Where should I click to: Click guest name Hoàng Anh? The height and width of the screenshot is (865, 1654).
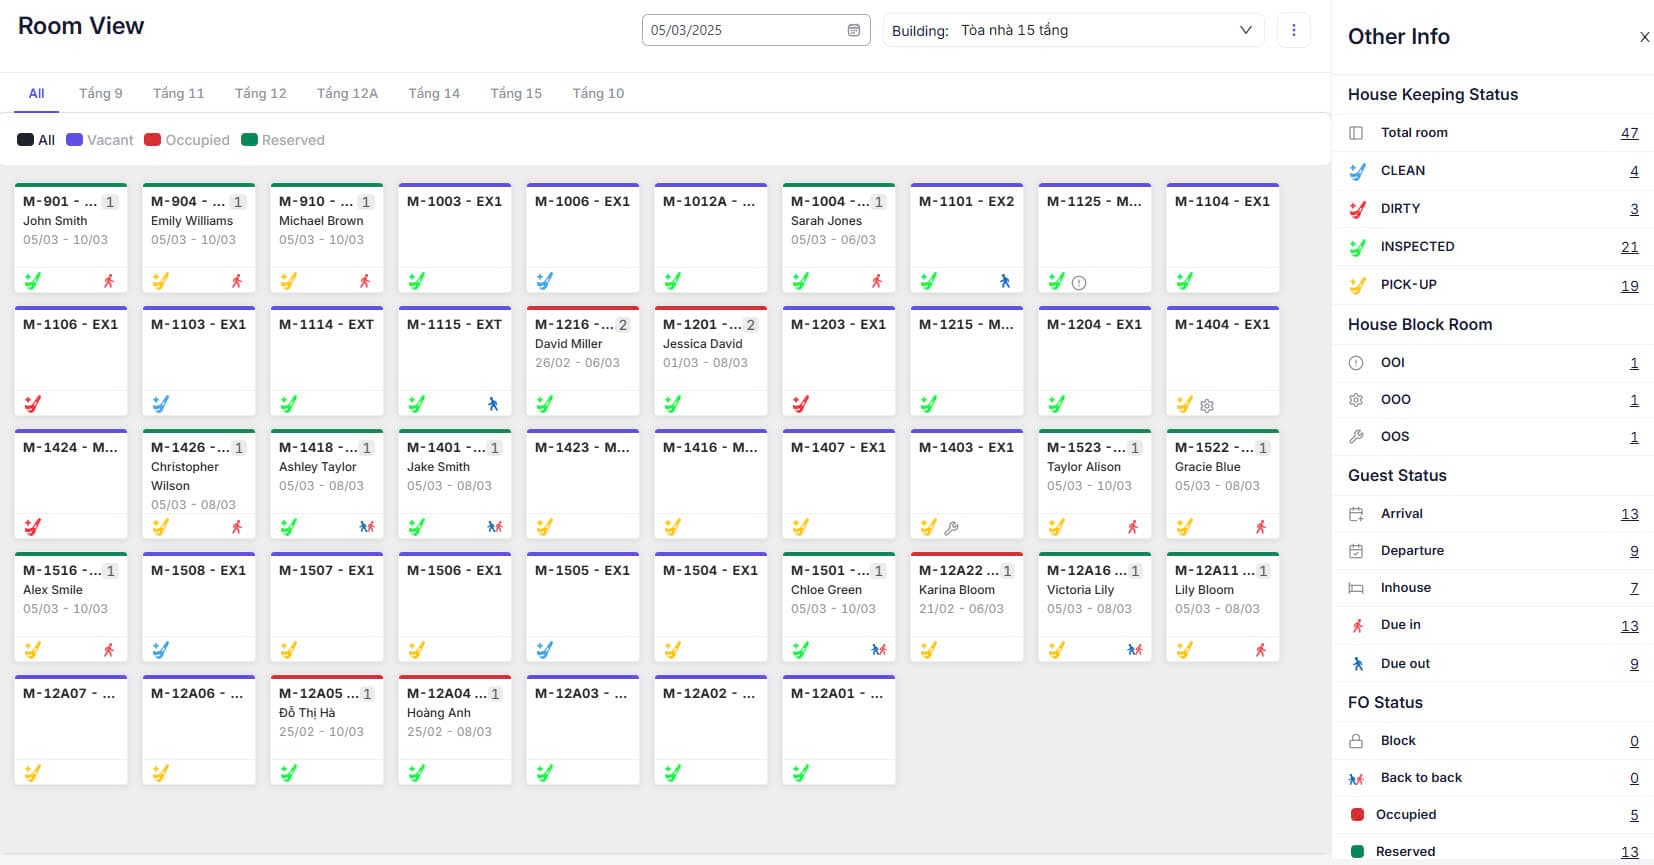[438, 713]
